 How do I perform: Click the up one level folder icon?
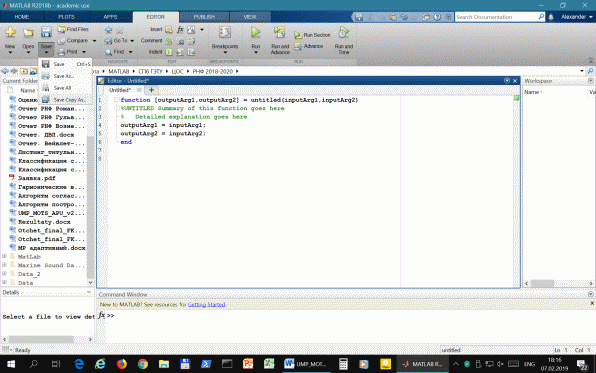[x=24, y=71]
